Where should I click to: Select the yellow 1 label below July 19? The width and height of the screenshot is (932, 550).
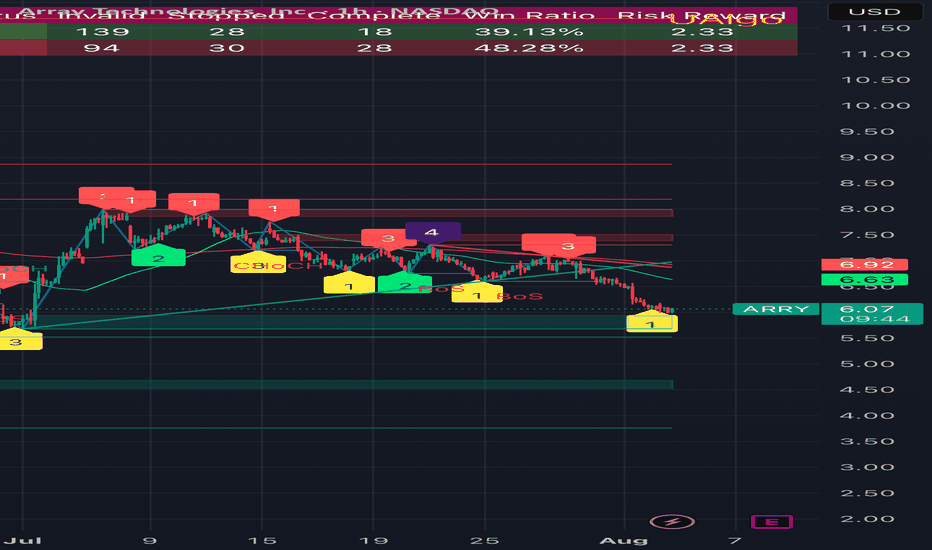pyautogui.click(x=349, y=285)
